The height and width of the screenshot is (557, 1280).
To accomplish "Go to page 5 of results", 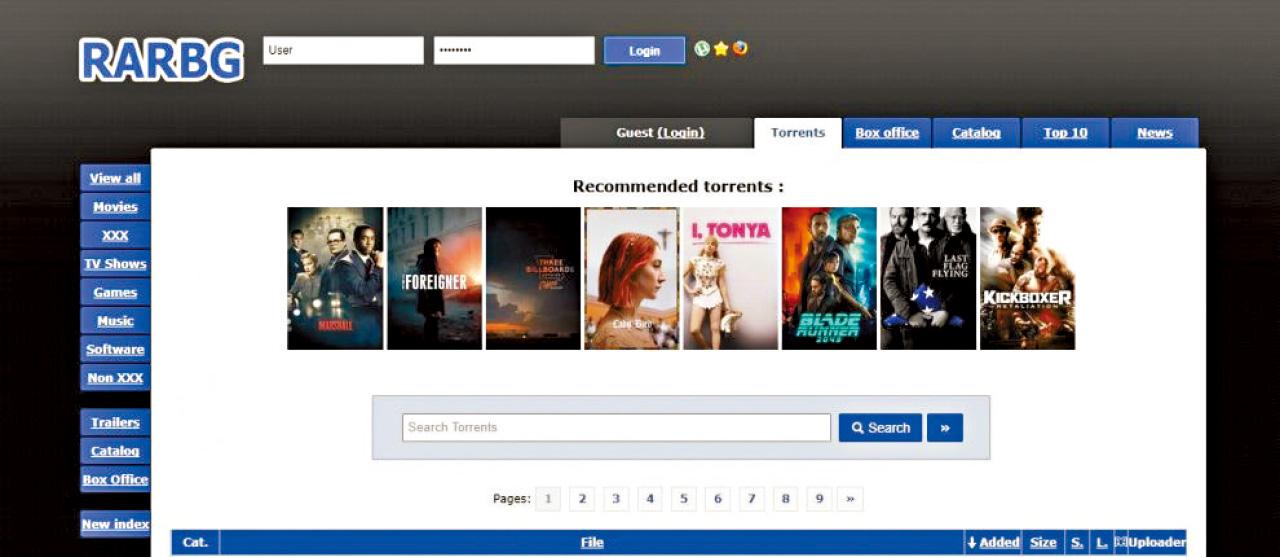I will (x=684, y=498).
